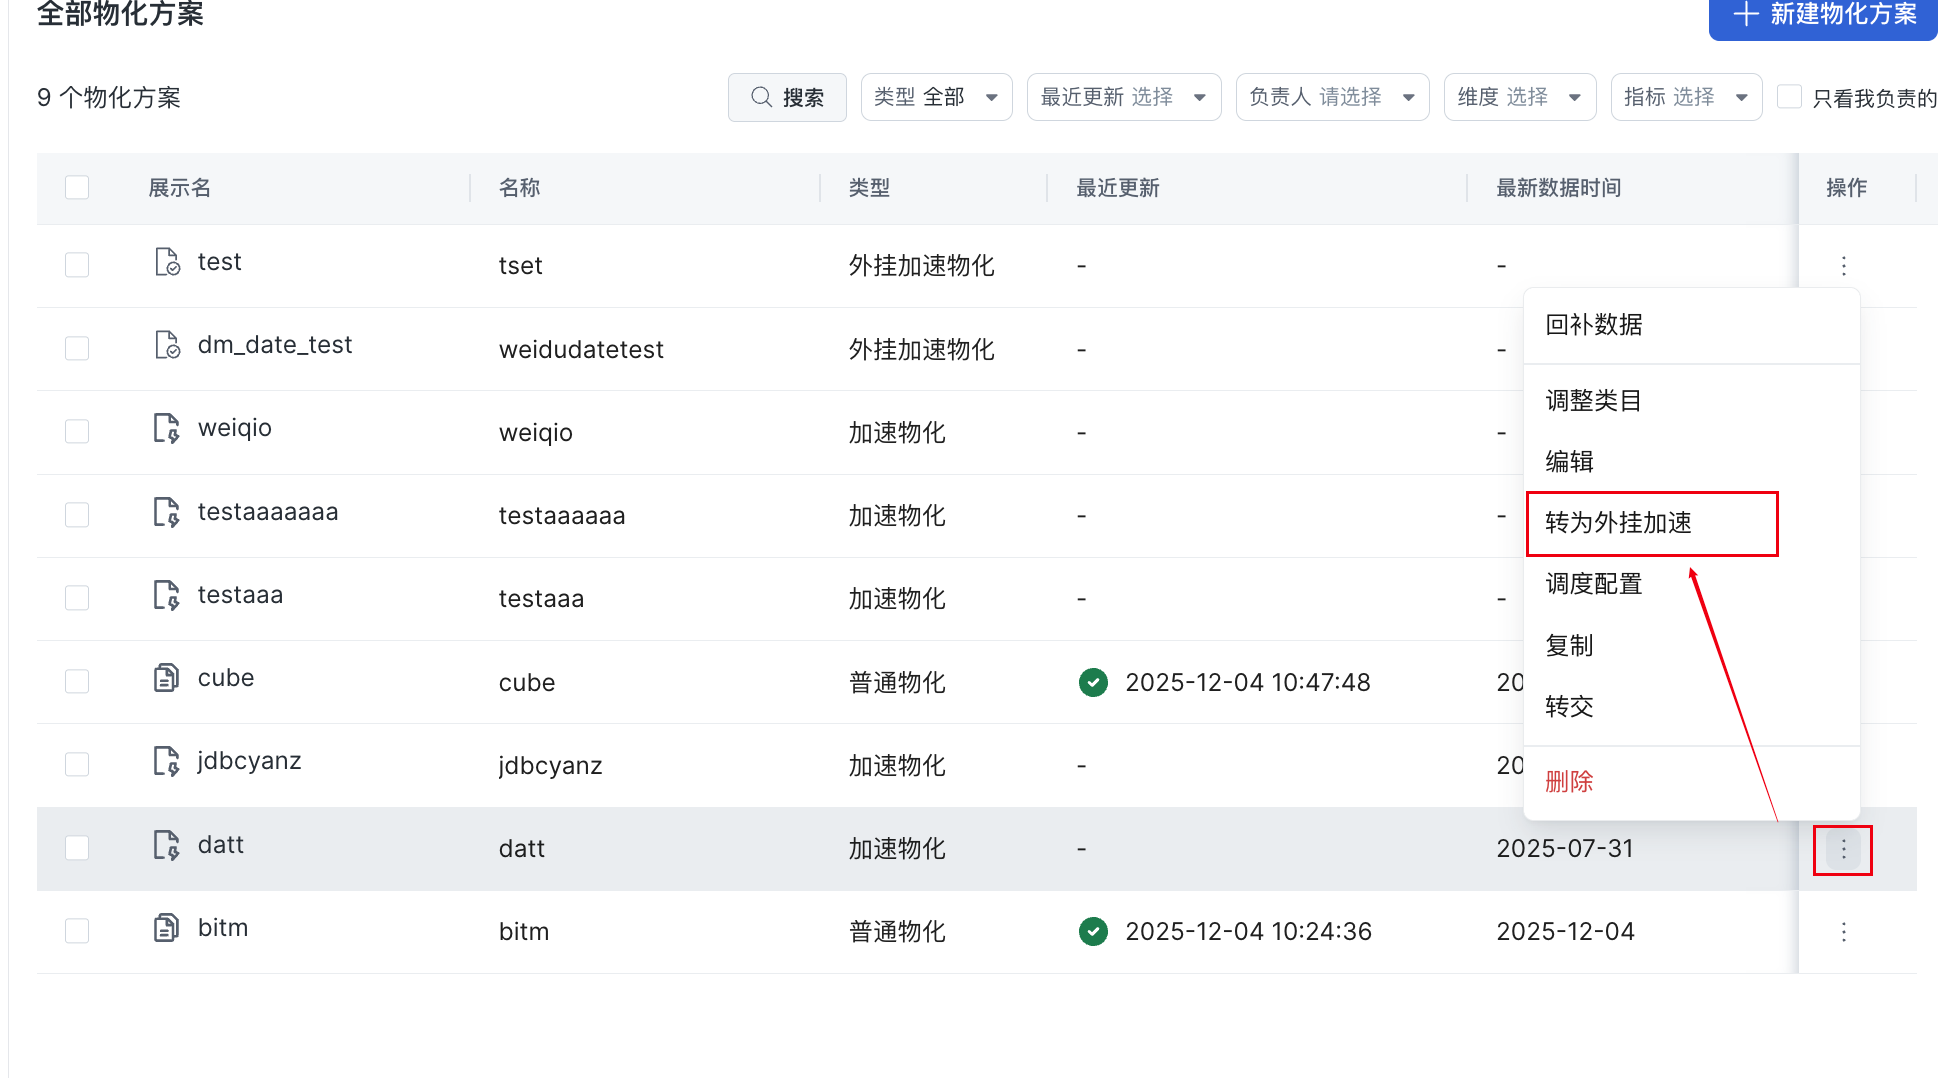1957x1078 pixels.
Task: Open more actions for the datt row
Action: coord(1843,850)
